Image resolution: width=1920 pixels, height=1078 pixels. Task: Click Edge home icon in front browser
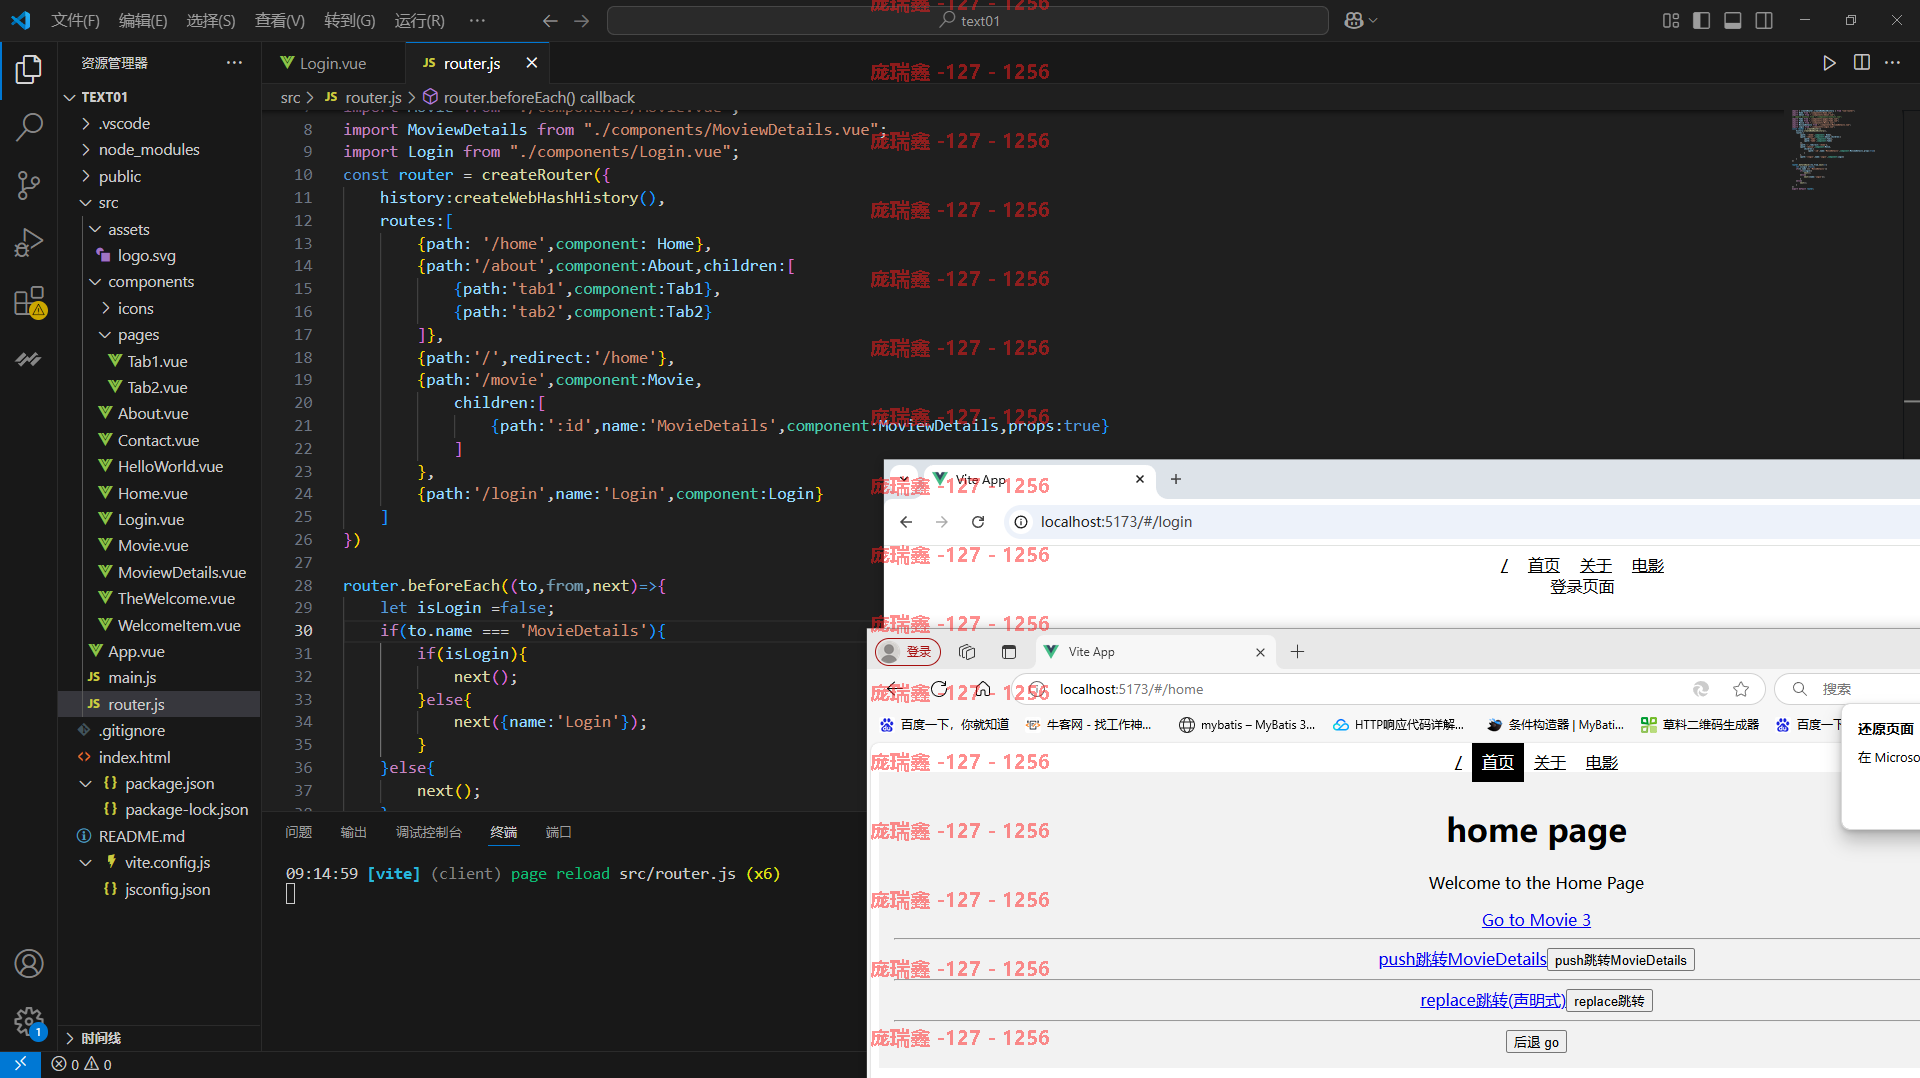click(983, 688)
